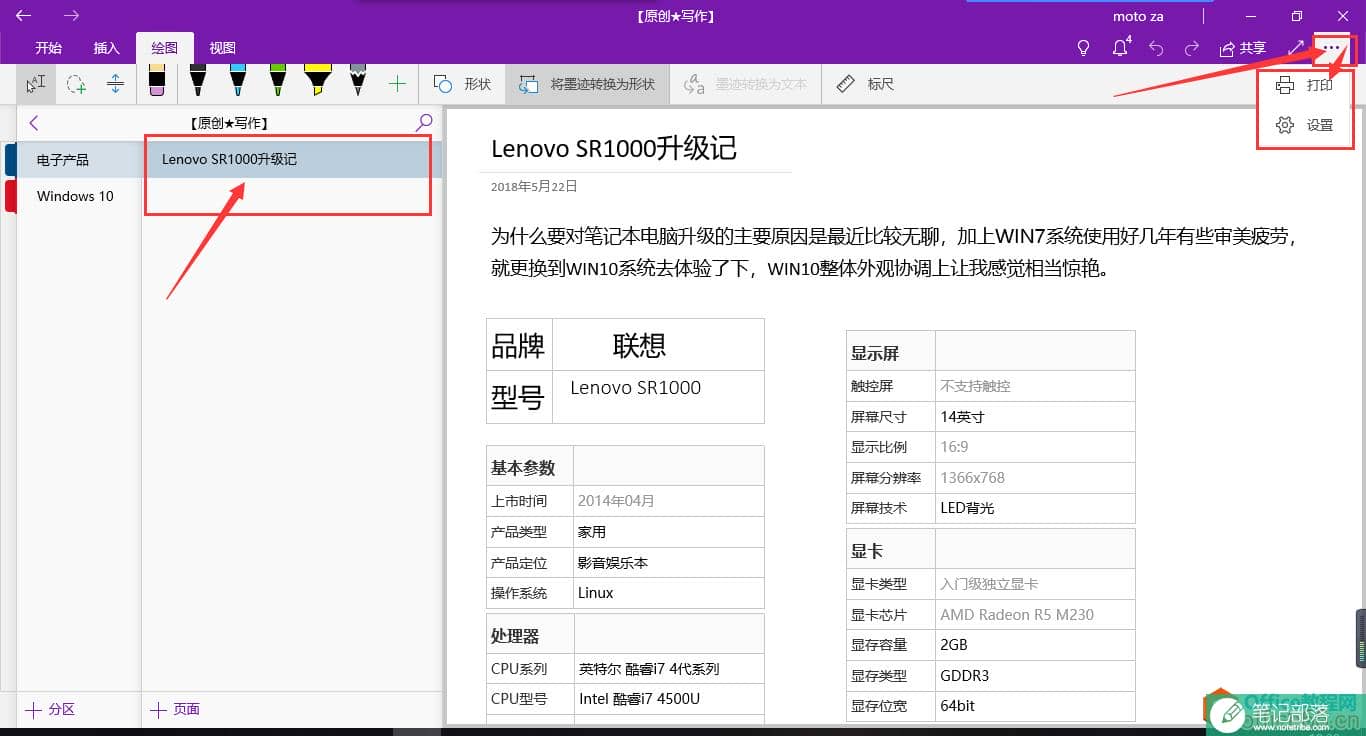1366x736 pixels.
Task: Open the 形状 shapes tool
Action: point(462,84)
